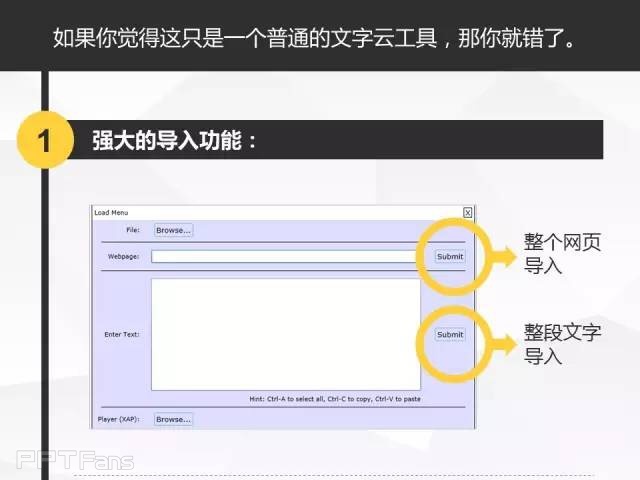Viewport: 640px width, 480px height.
Task: Click the Ctrl-A hint text line
Action: 334,398
